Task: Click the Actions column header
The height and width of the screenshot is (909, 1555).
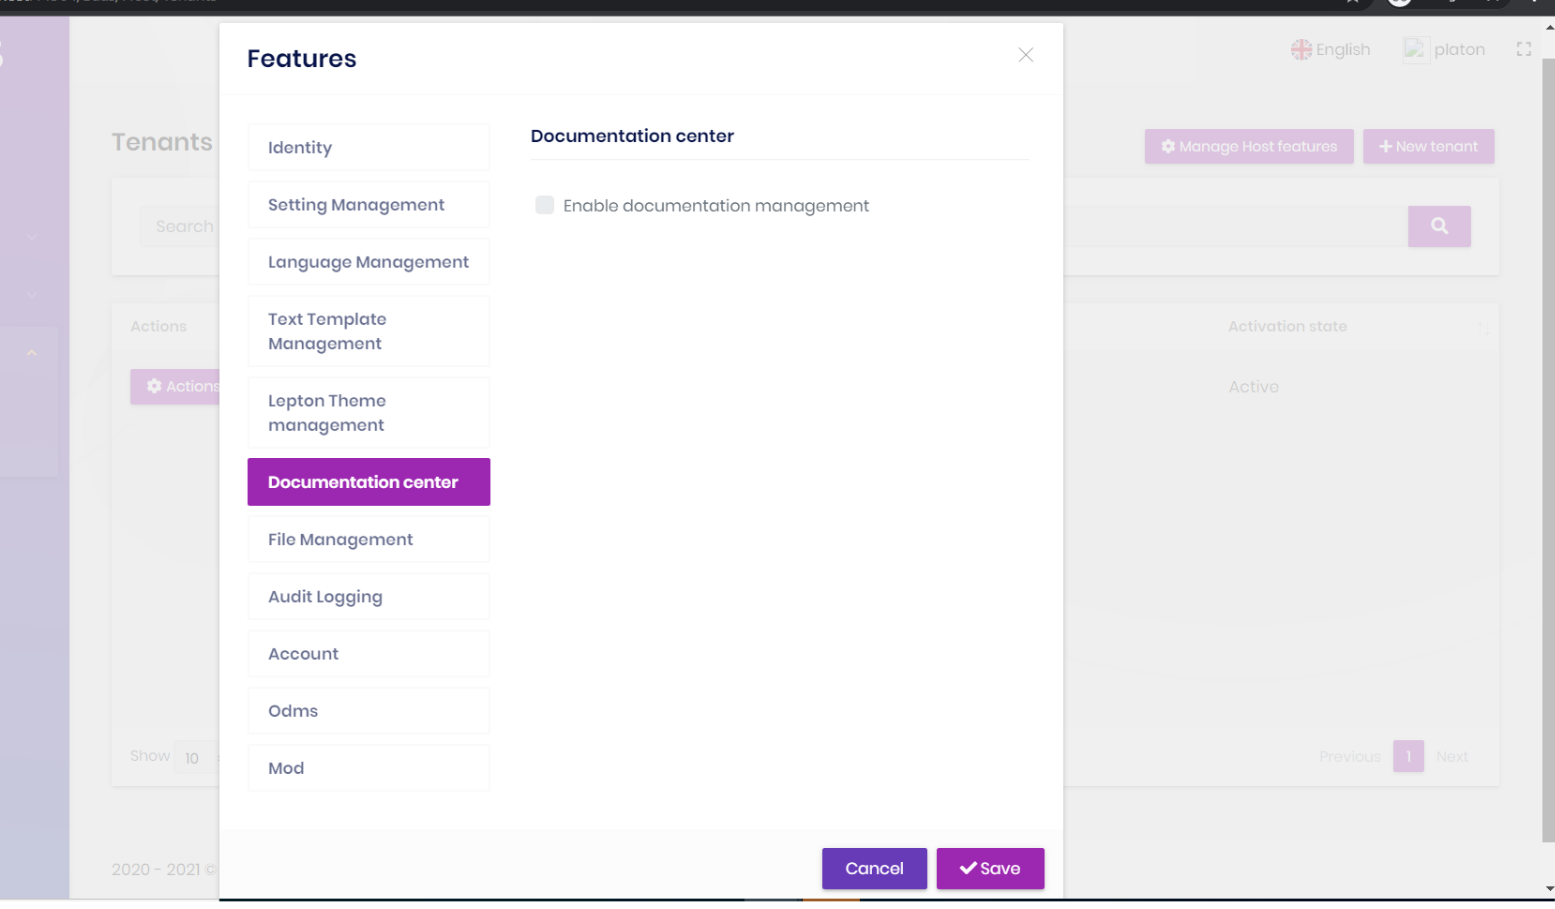Action: tap(158, 327)
